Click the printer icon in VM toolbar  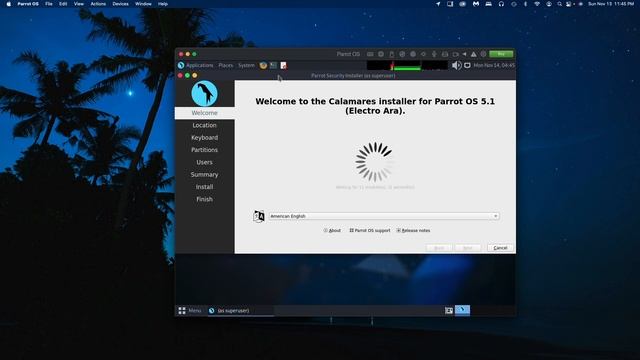[x=445, y=54]
